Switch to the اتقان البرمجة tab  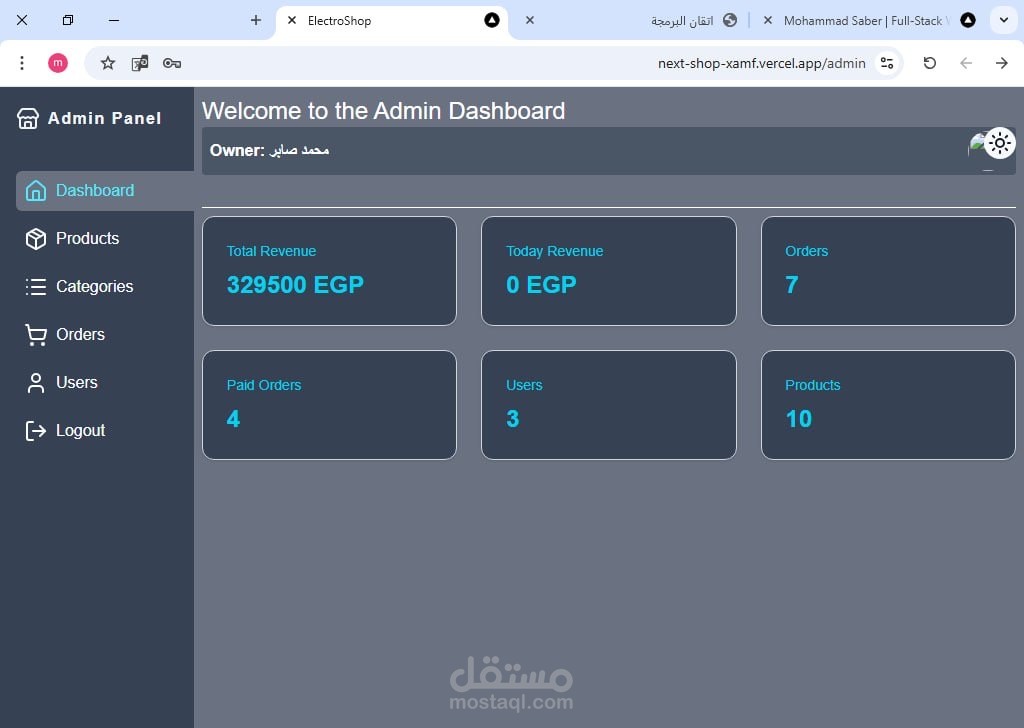(x=630, y=20)
